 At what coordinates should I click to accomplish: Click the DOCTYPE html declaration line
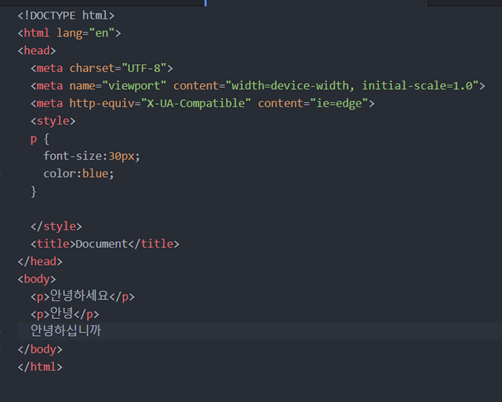tap(66, 15)
